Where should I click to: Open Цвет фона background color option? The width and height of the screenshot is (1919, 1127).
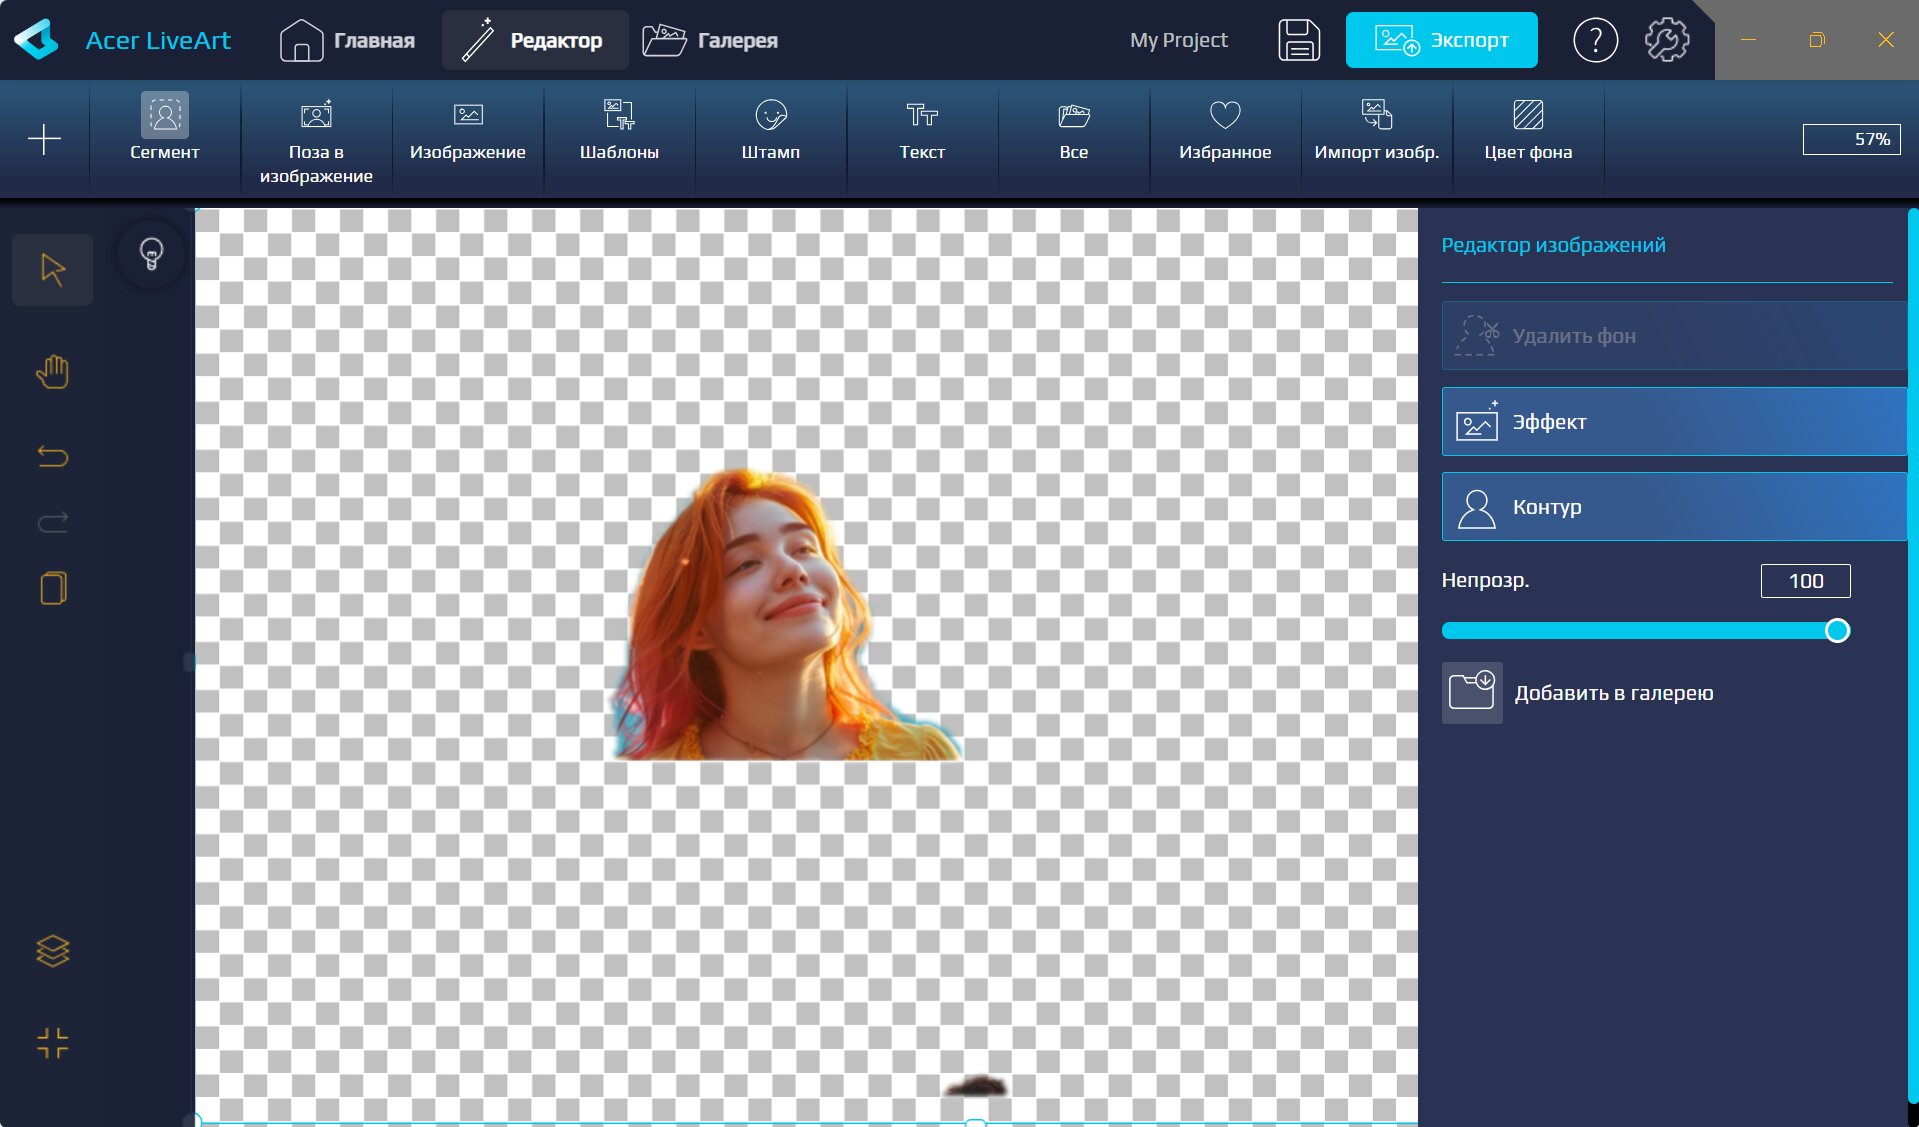pos(1527,128)
